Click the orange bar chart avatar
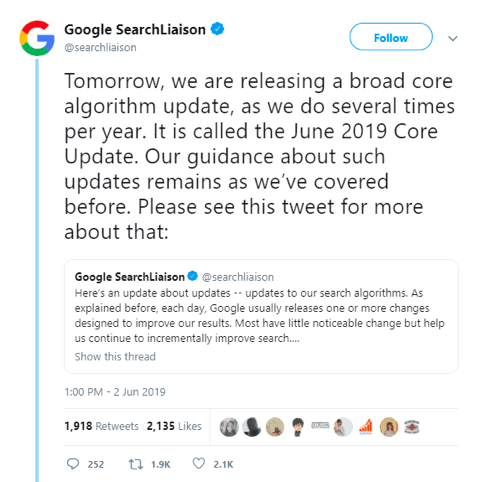Viewport: 488px width, 482px height. 366,427
